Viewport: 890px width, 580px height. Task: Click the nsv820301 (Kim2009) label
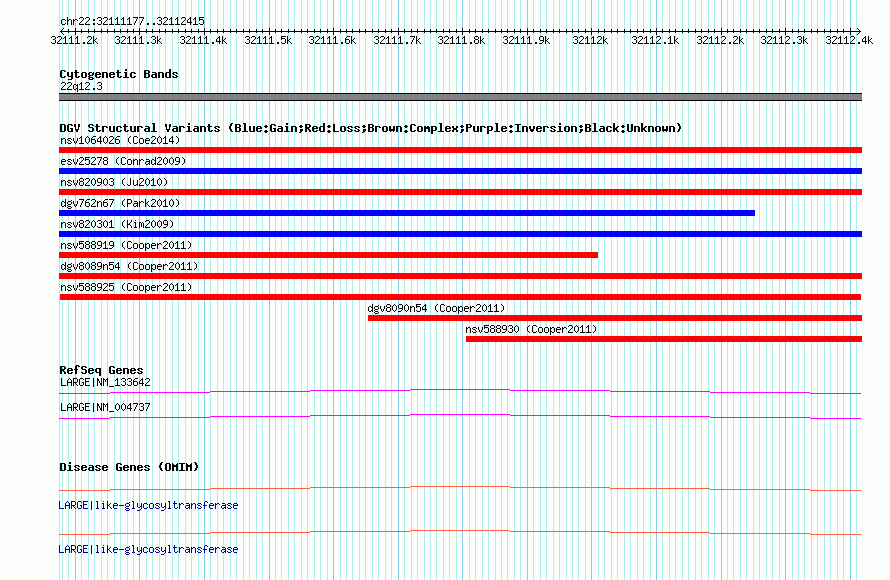point(117,224)
